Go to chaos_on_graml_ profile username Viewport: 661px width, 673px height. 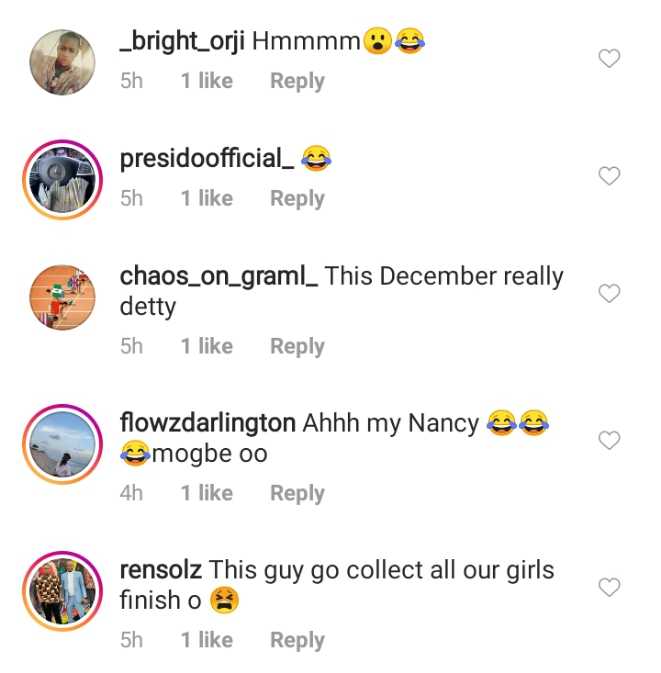(x=219, y=277)
